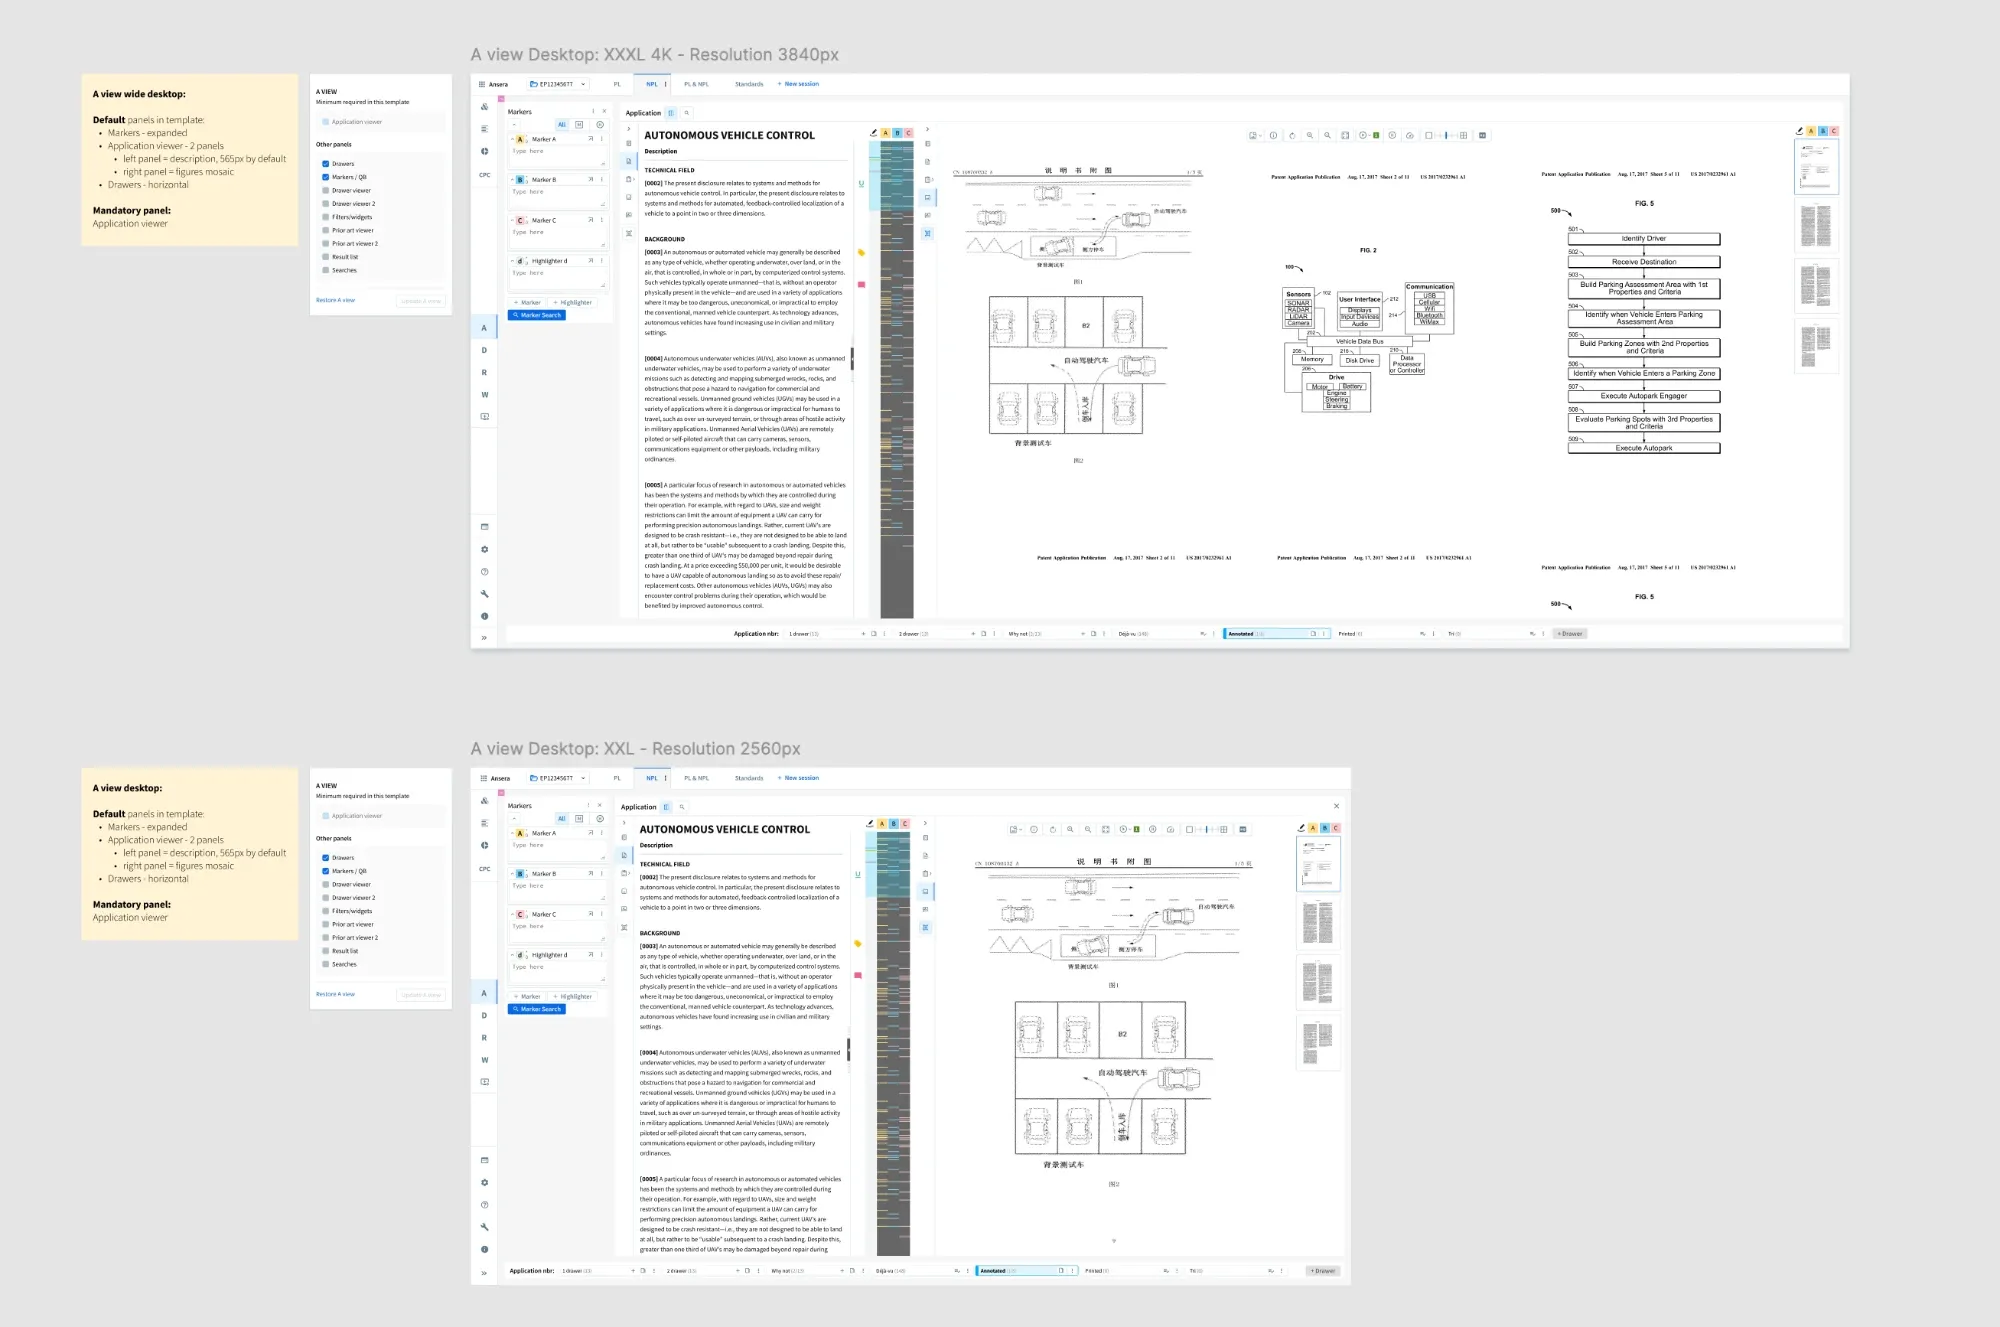The height and width of the screenshot is (1327, 2000).
Task: Check Searches in the lower A VIEW panel
Action: coord(326,964)
